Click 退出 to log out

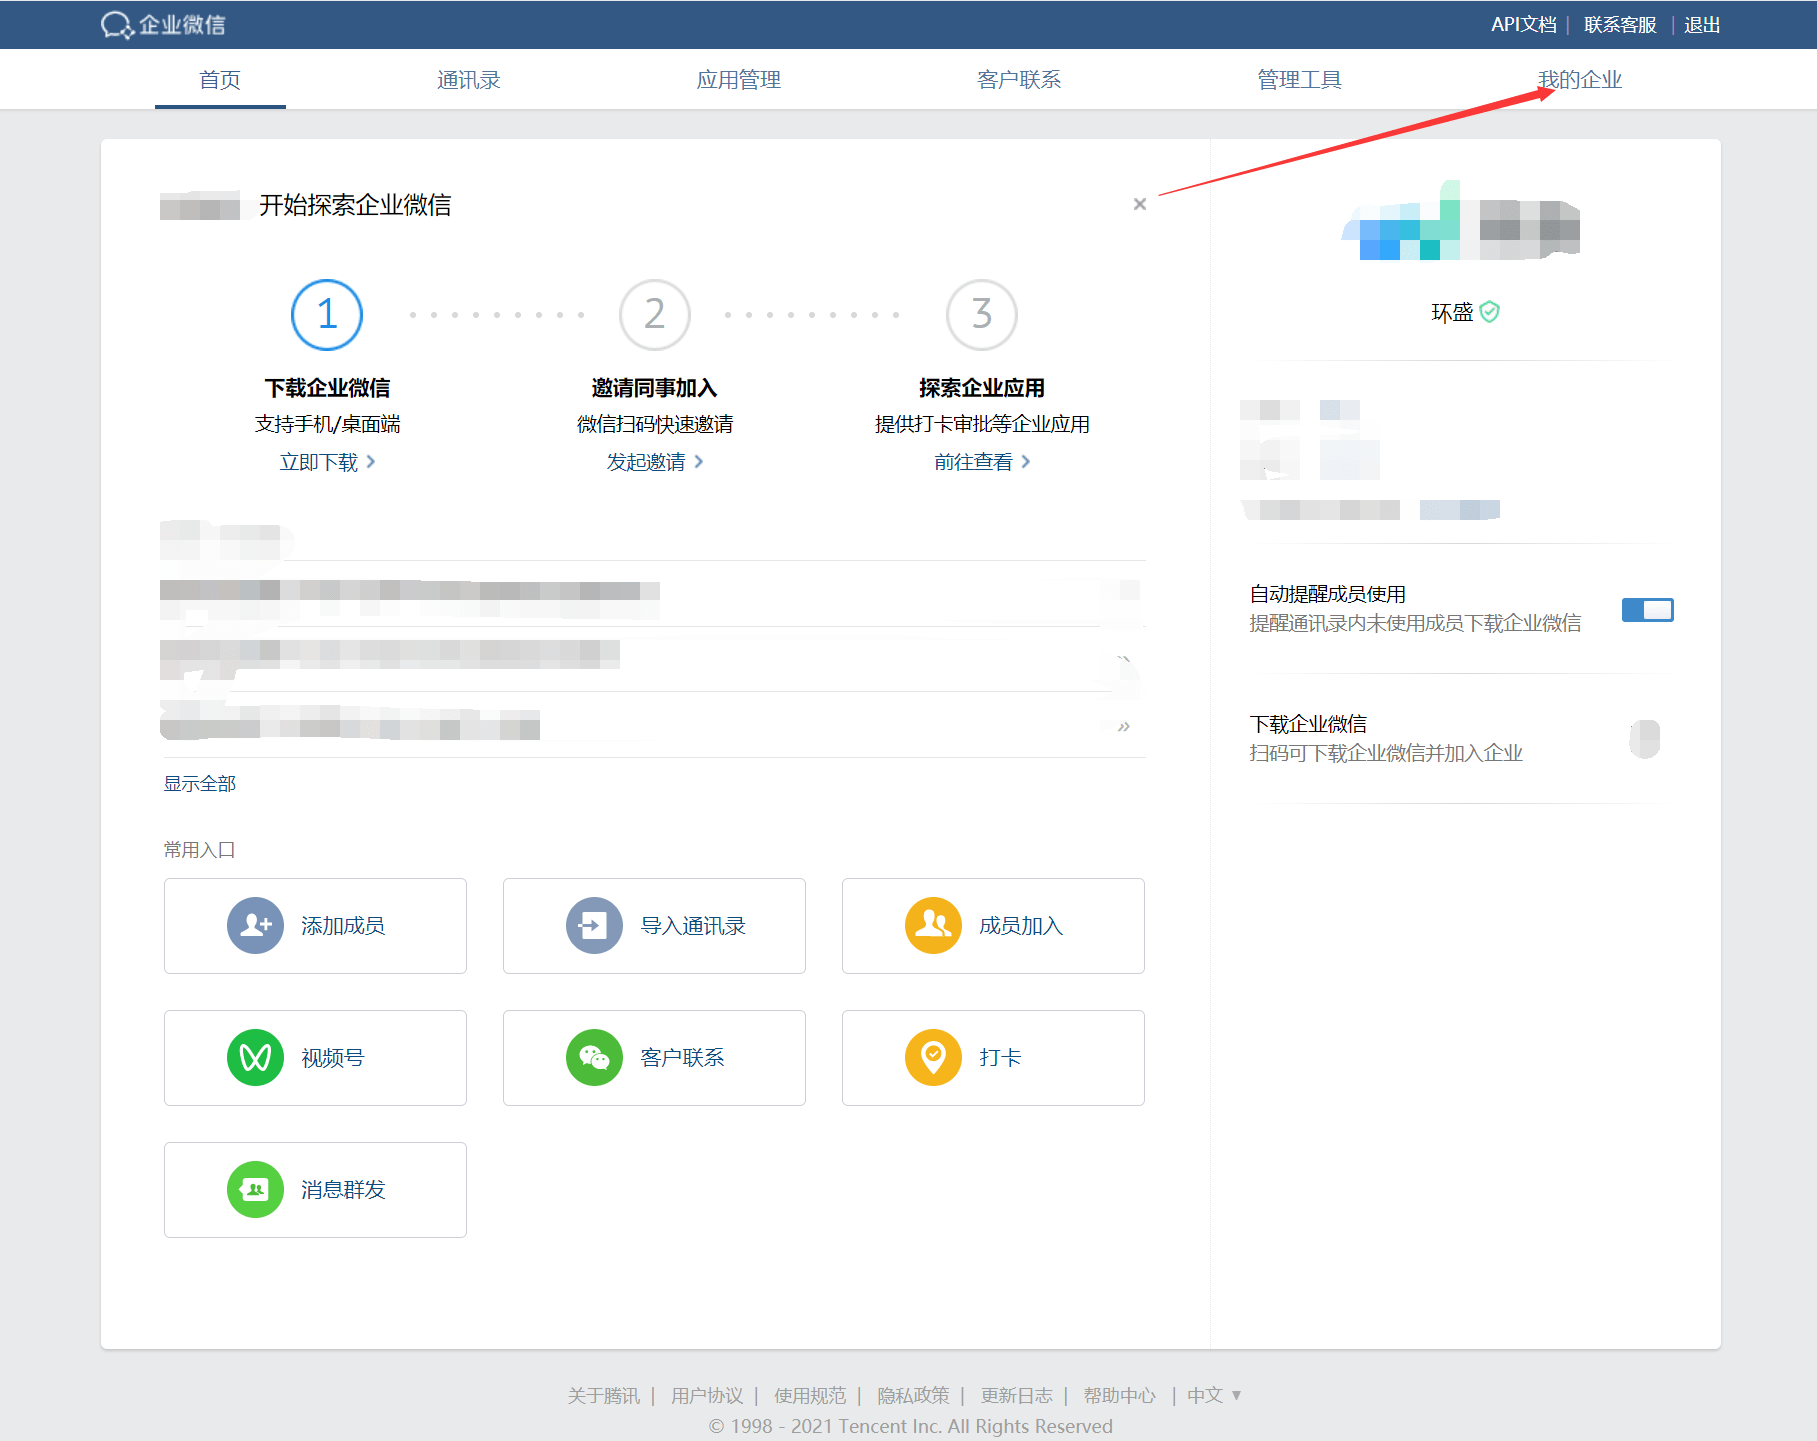point(1702,25)
